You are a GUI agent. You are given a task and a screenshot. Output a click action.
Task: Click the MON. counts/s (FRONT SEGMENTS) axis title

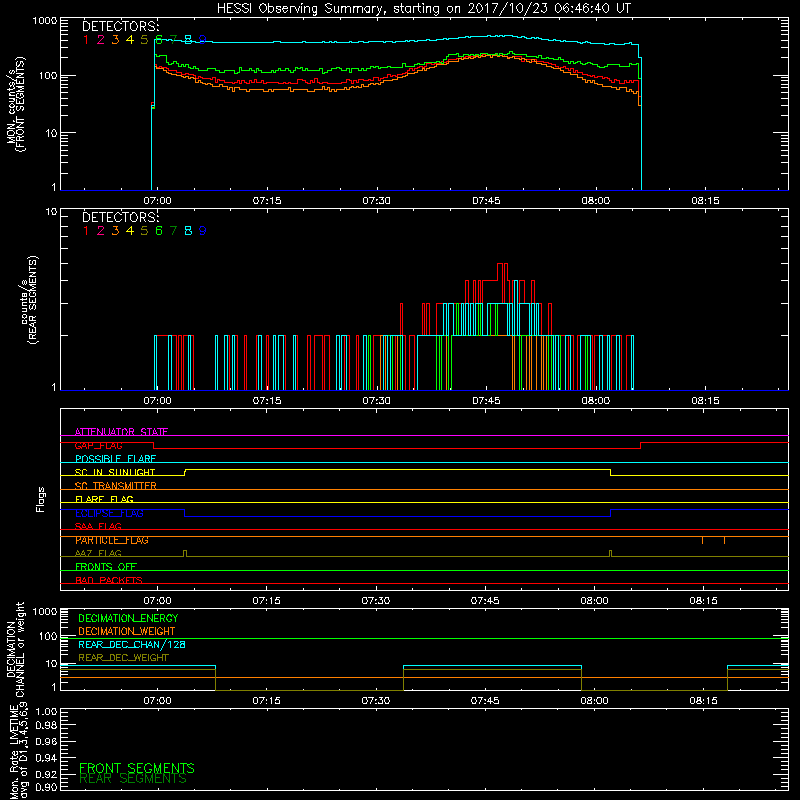click(15, 104)
